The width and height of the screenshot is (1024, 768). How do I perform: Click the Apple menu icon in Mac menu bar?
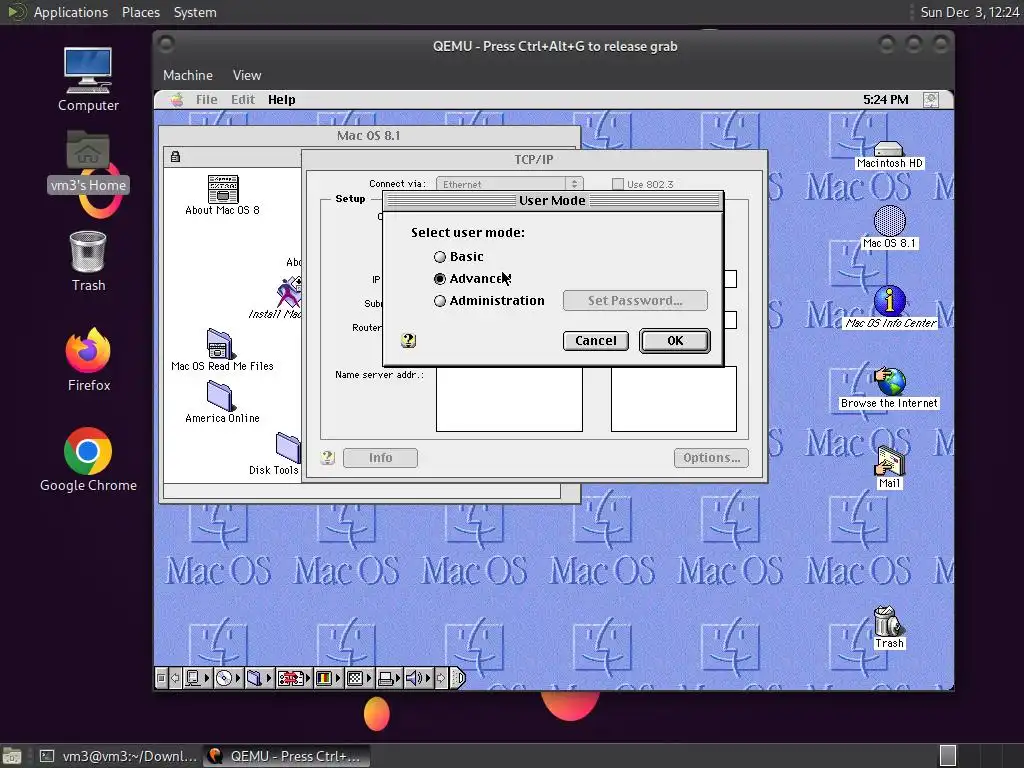[176, 99]
